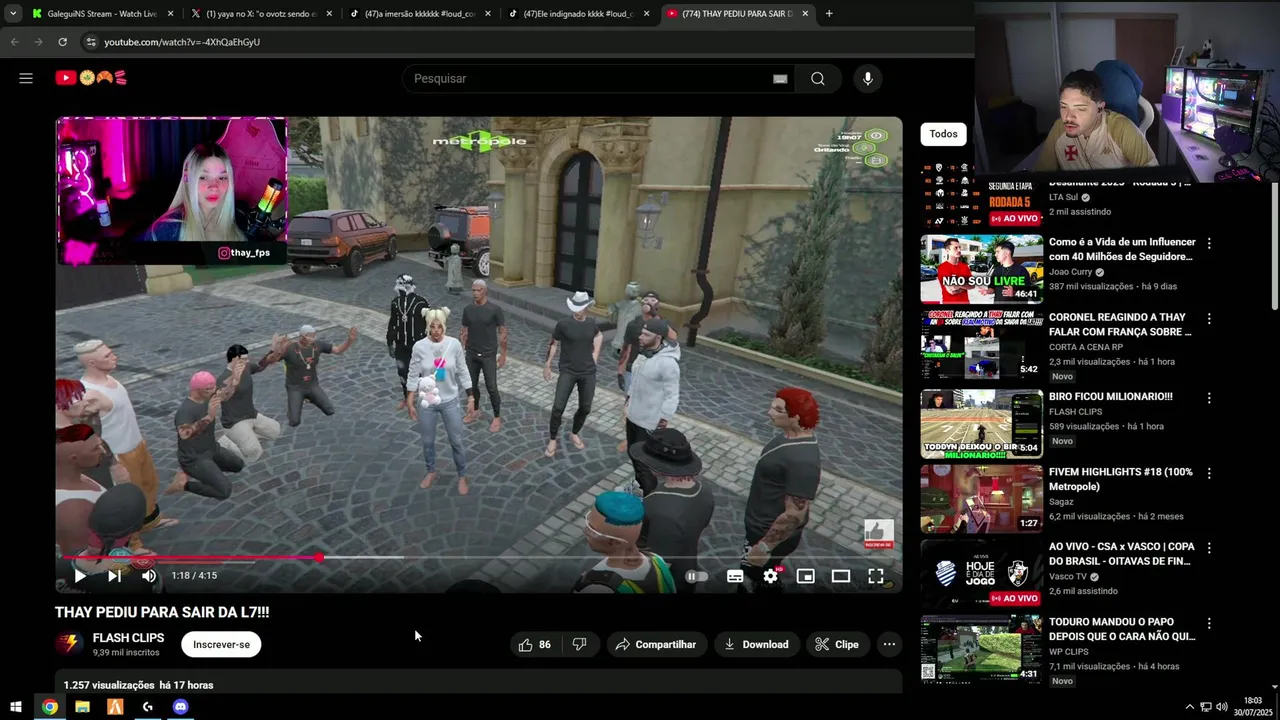Switch to GalequiNS Stream Kick tab

click(101, 14)
